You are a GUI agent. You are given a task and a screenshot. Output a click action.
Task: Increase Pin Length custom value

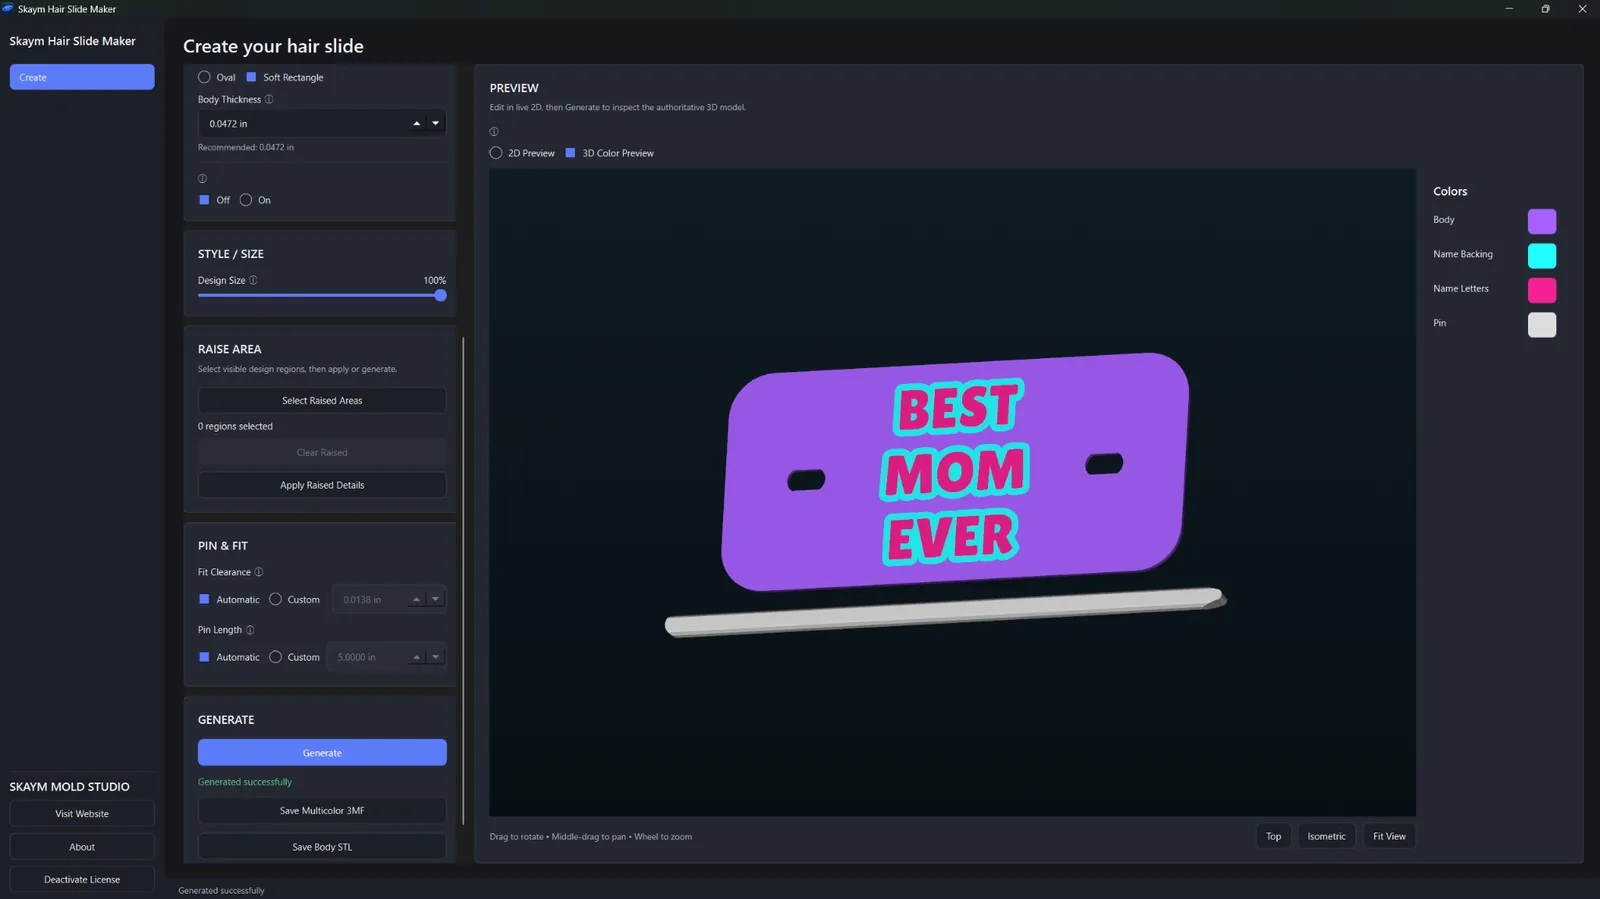417,657
